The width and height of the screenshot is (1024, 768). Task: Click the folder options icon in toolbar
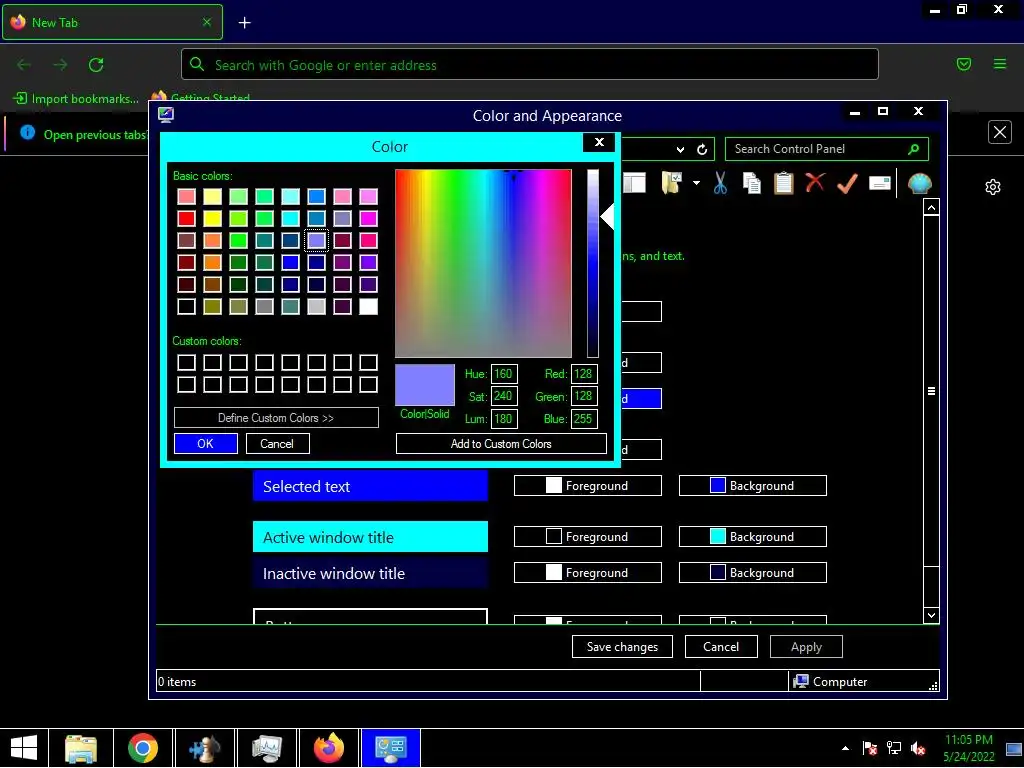click(672, 184)
